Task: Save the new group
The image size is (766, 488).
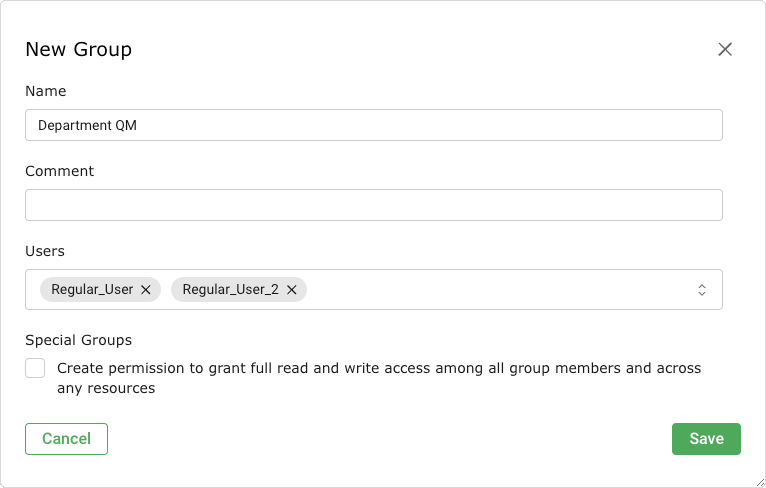Action: [x=706, y=439]
